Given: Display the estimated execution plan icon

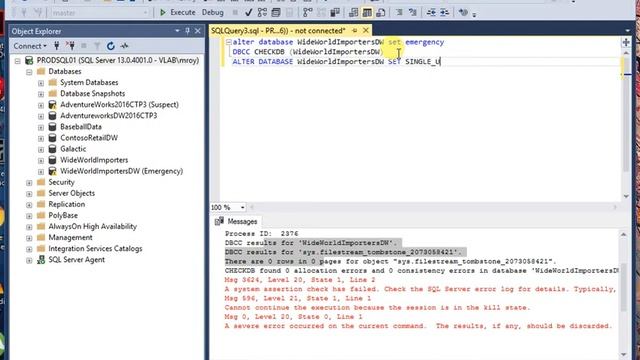Looking at the screenshot, I should click(262, 13).
